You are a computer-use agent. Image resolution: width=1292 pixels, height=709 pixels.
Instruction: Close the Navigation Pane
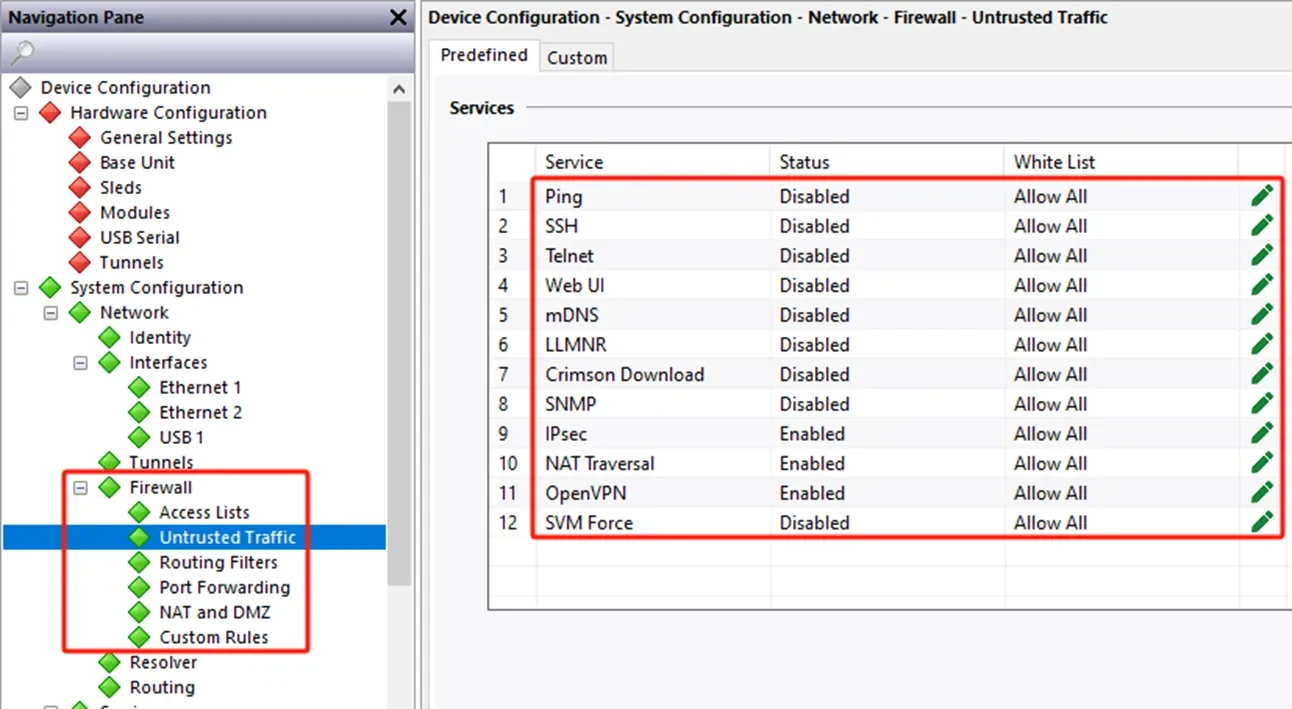coord(398,17)
